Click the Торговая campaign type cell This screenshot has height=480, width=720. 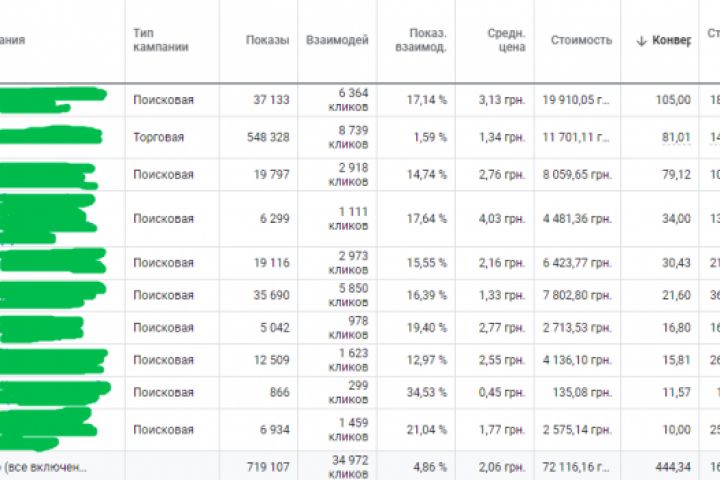[159, 137]
